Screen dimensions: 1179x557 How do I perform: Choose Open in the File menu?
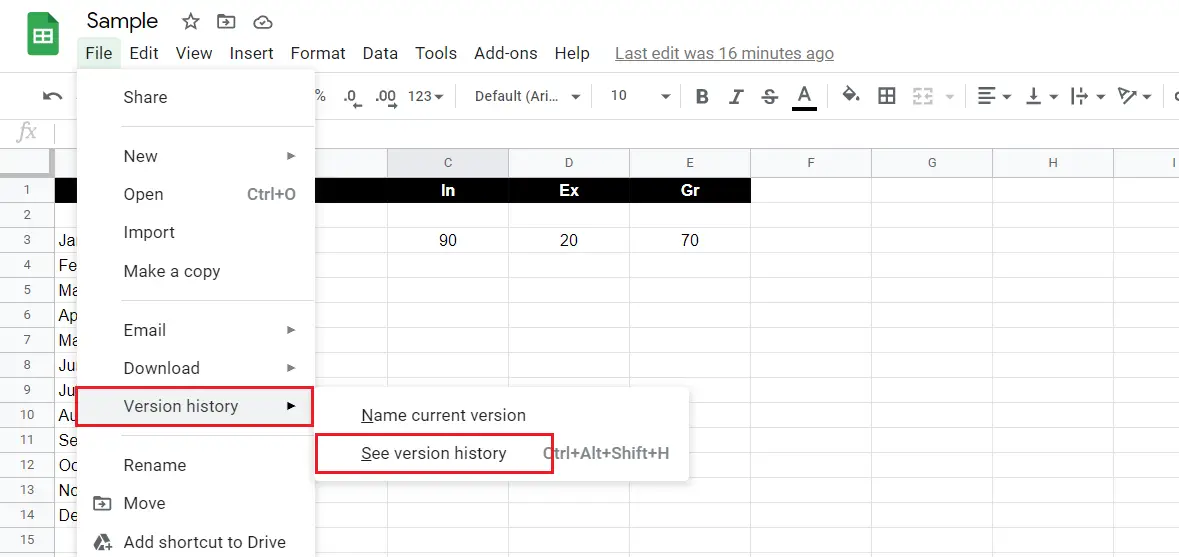tap(195, 194)
